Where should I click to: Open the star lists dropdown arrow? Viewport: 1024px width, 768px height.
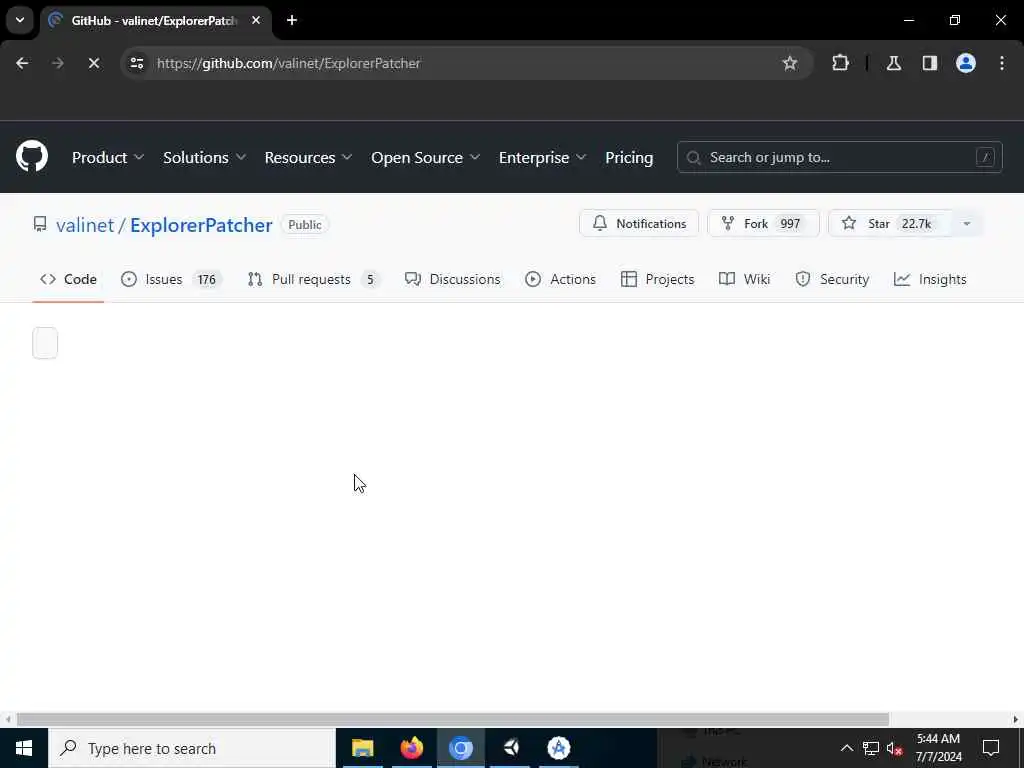click(967, 223)
